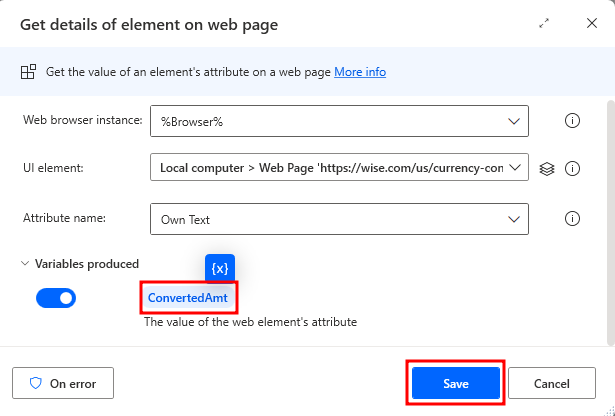Click the action's grid icon beside description
Screen dimensions: 615x416
(28, 72)
